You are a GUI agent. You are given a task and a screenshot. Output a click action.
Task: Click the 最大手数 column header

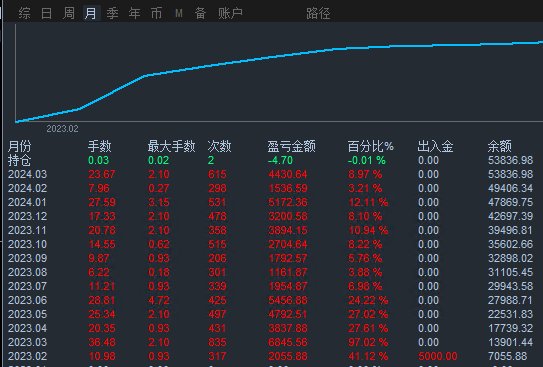pos(171,146)
